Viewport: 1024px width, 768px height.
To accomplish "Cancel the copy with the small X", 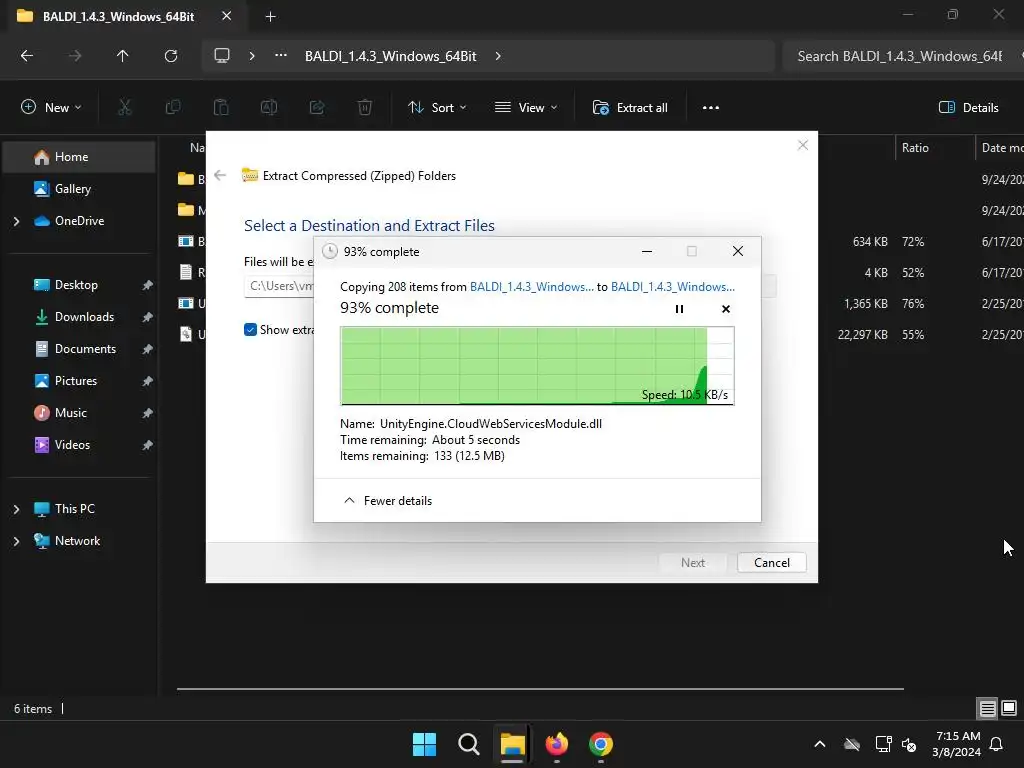I will pos(726,309).
